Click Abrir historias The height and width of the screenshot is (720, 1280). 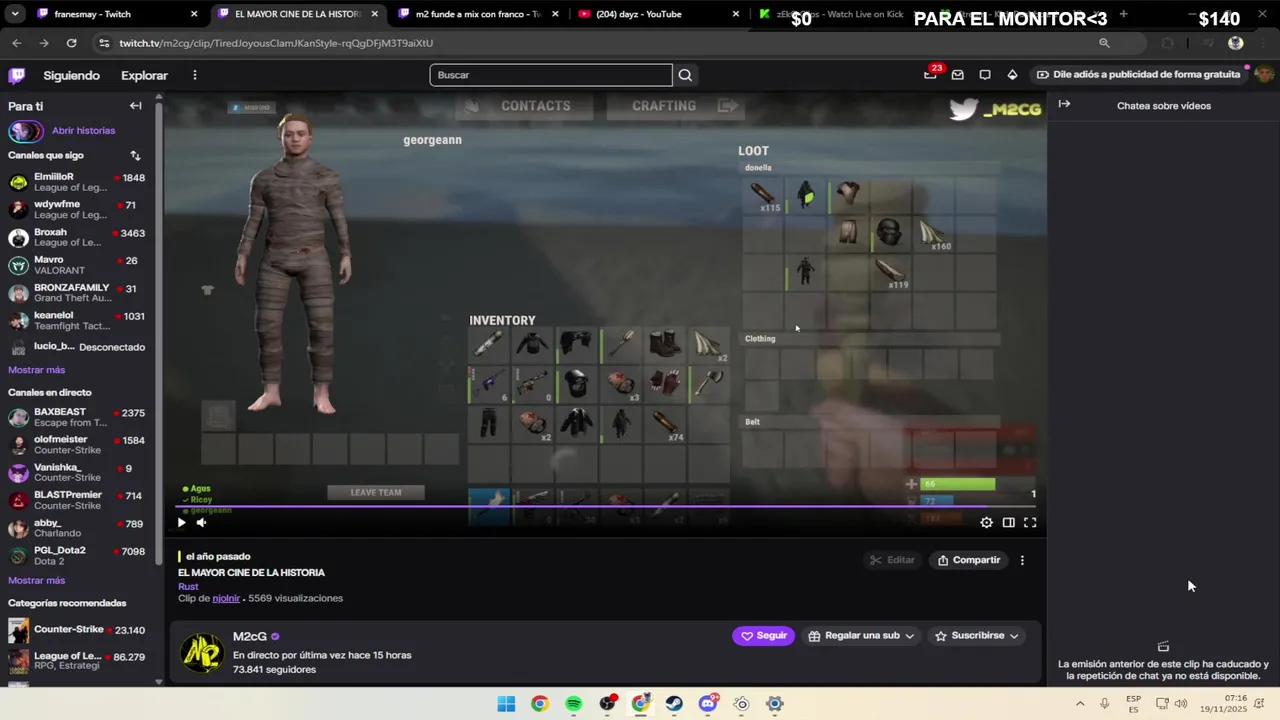[x=83, y=131]
